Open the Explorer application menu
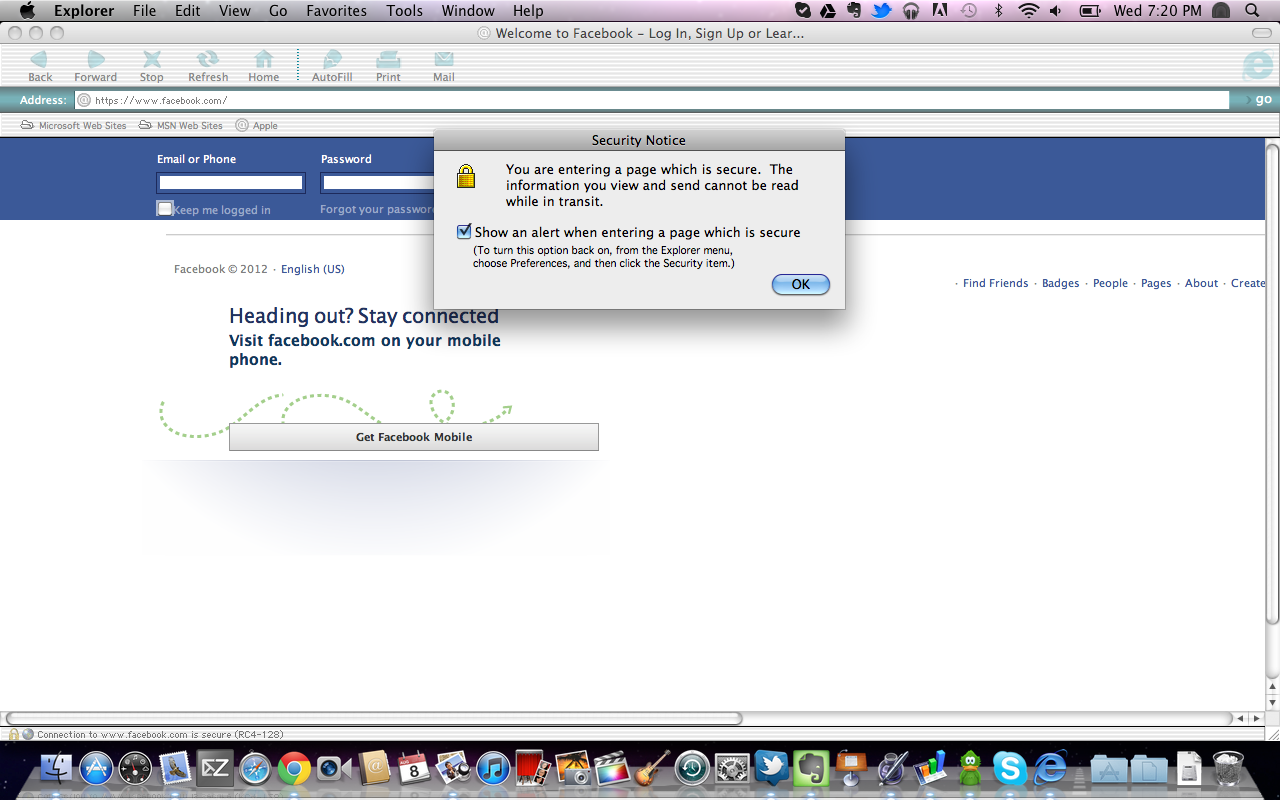The image size is (1280, 800). (x=84, y=11)
